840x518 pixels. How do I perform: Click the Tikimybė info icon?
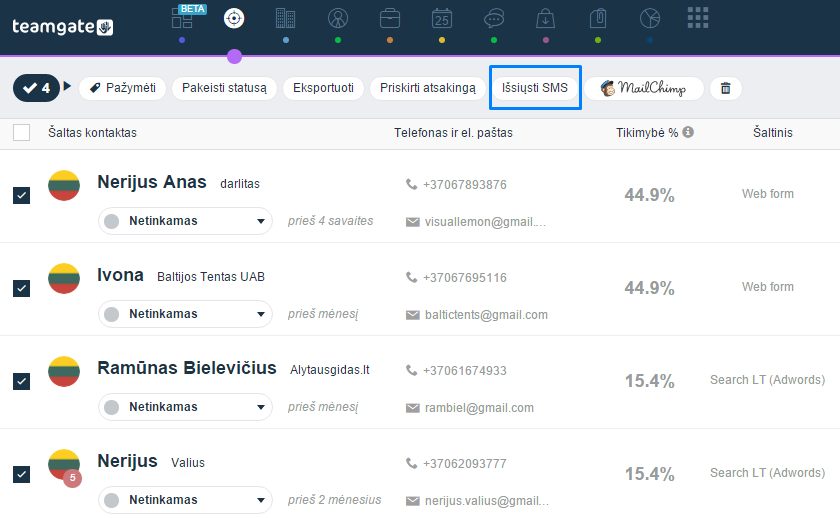point(688,132)
